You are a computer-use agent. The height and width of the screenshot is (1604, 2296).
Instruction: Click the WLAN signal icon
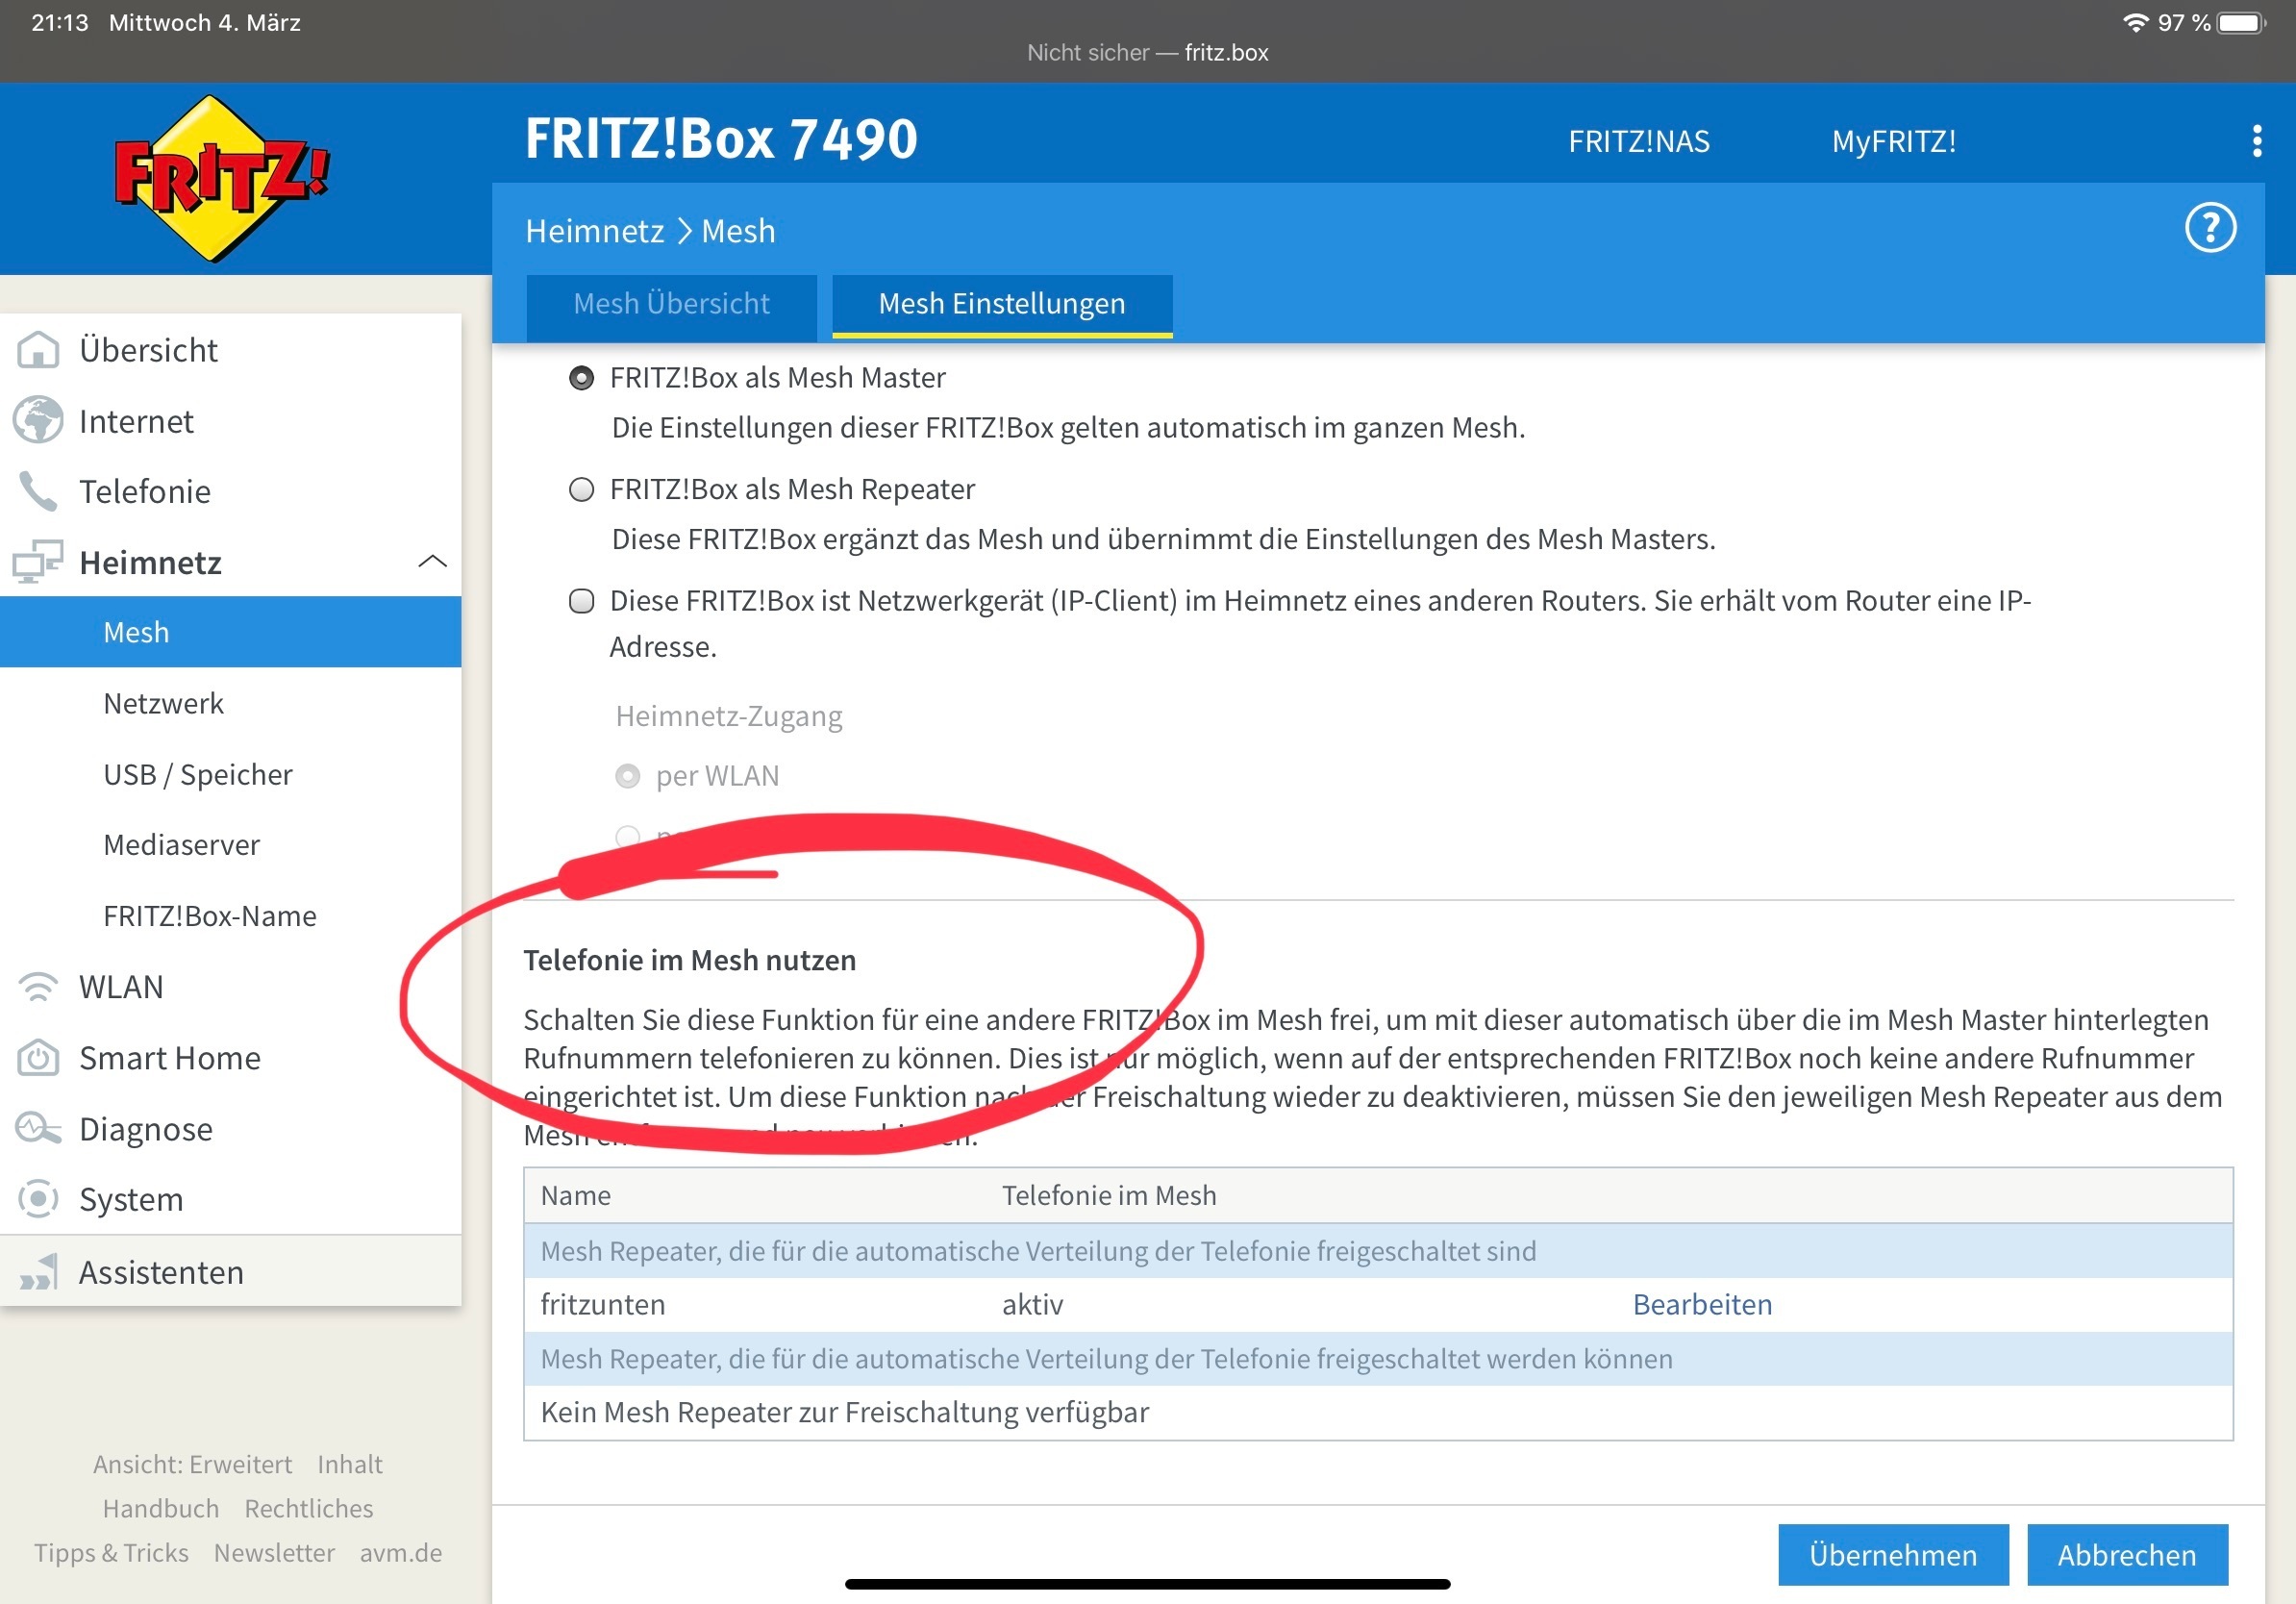[38, 986]
